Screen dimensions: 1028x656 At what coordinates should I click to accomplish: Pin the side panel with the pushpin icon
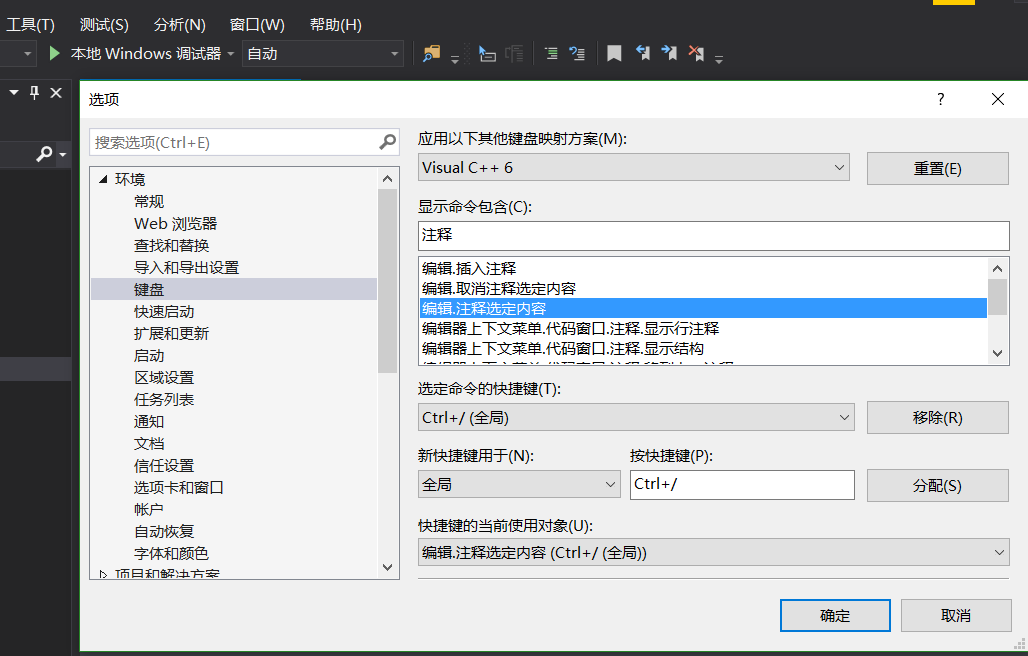tap(35, 93)
